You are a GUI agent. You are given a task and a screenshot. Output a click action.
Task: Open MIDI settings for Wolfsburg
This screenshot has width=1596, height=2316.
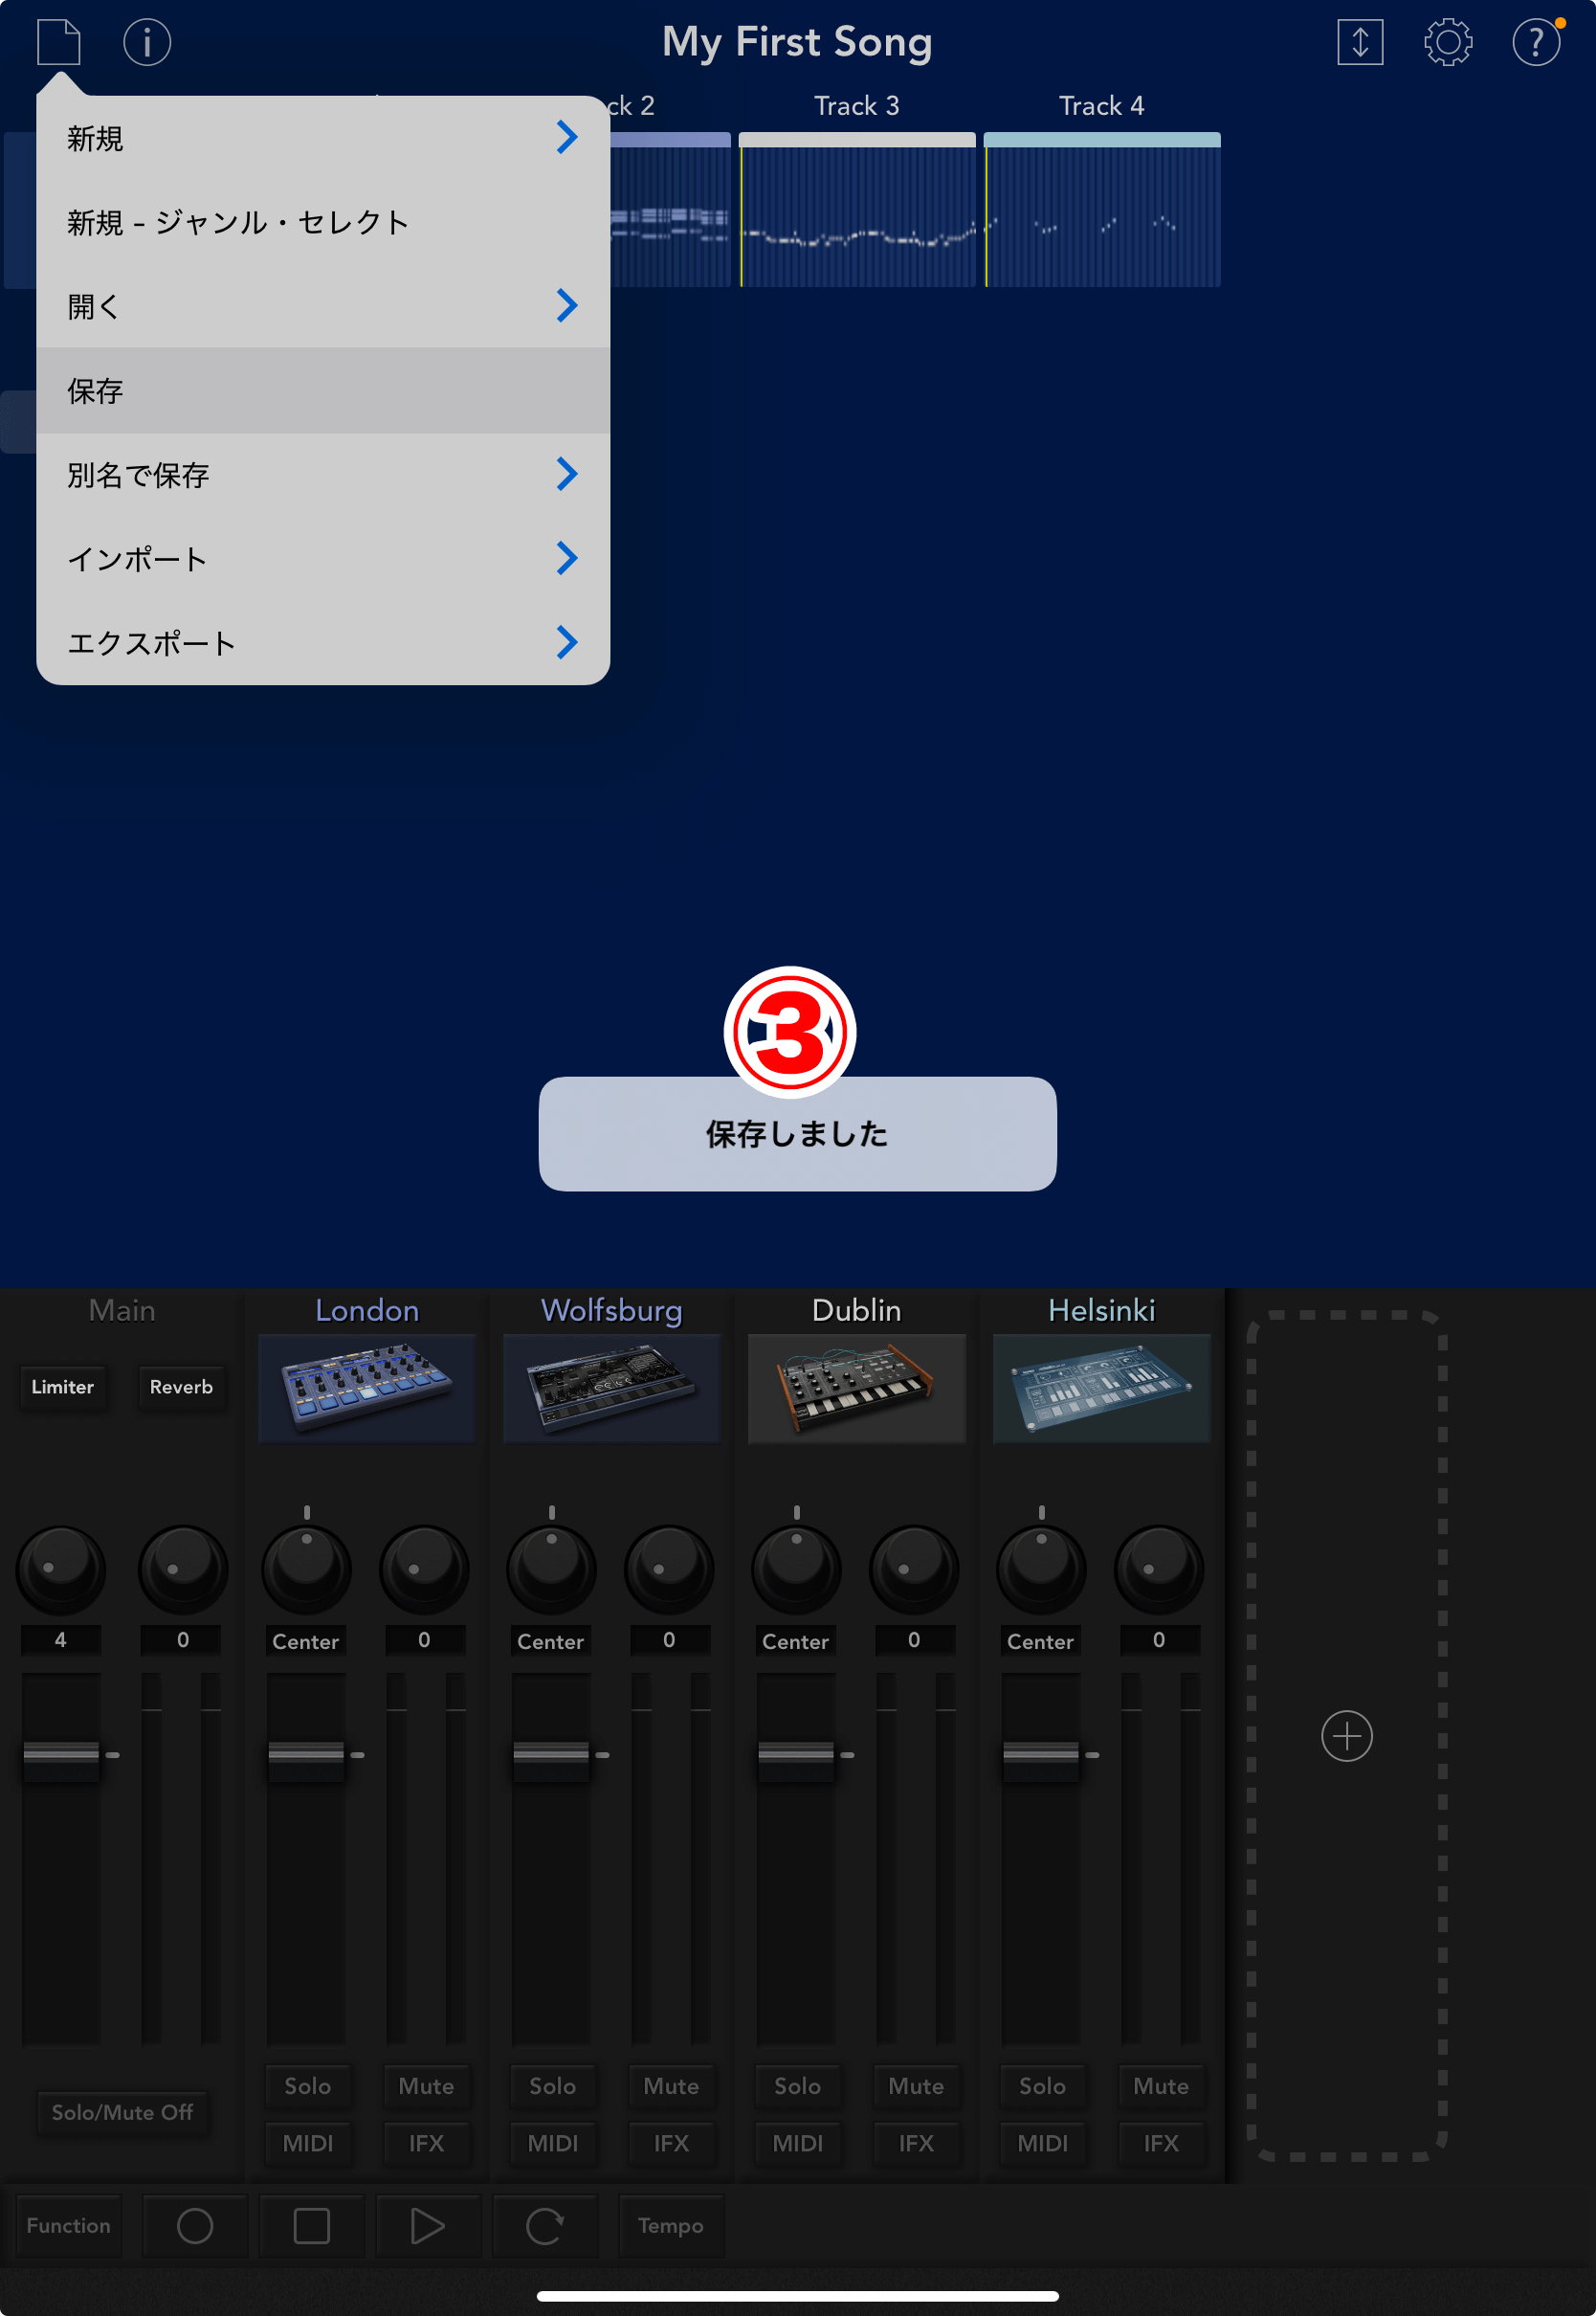(553, 2143)
